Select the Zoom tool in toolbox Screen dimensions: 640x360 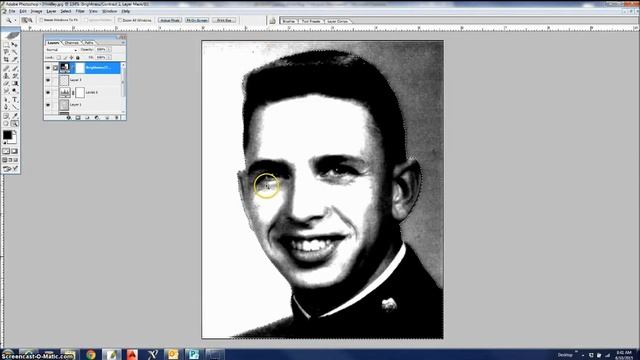click(x=14, y=123)
